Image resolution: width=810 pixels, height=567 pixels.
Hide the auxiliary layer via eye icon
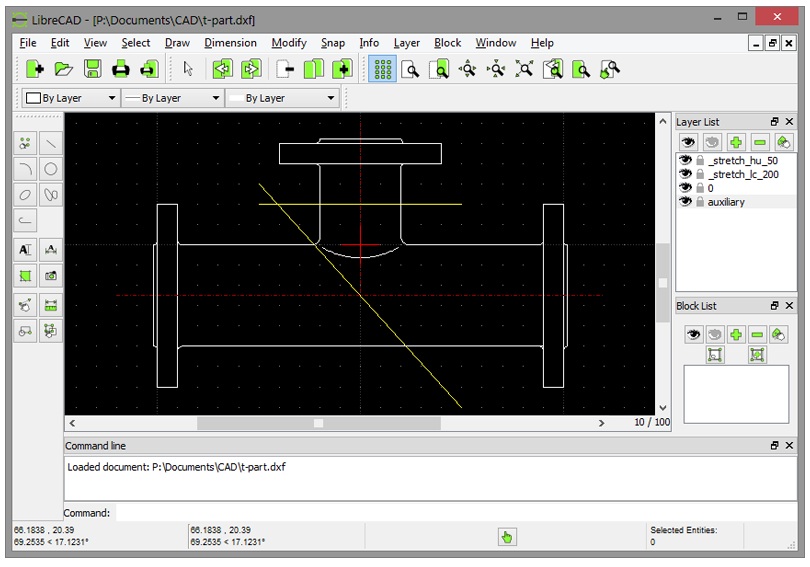tap(685, 202)
